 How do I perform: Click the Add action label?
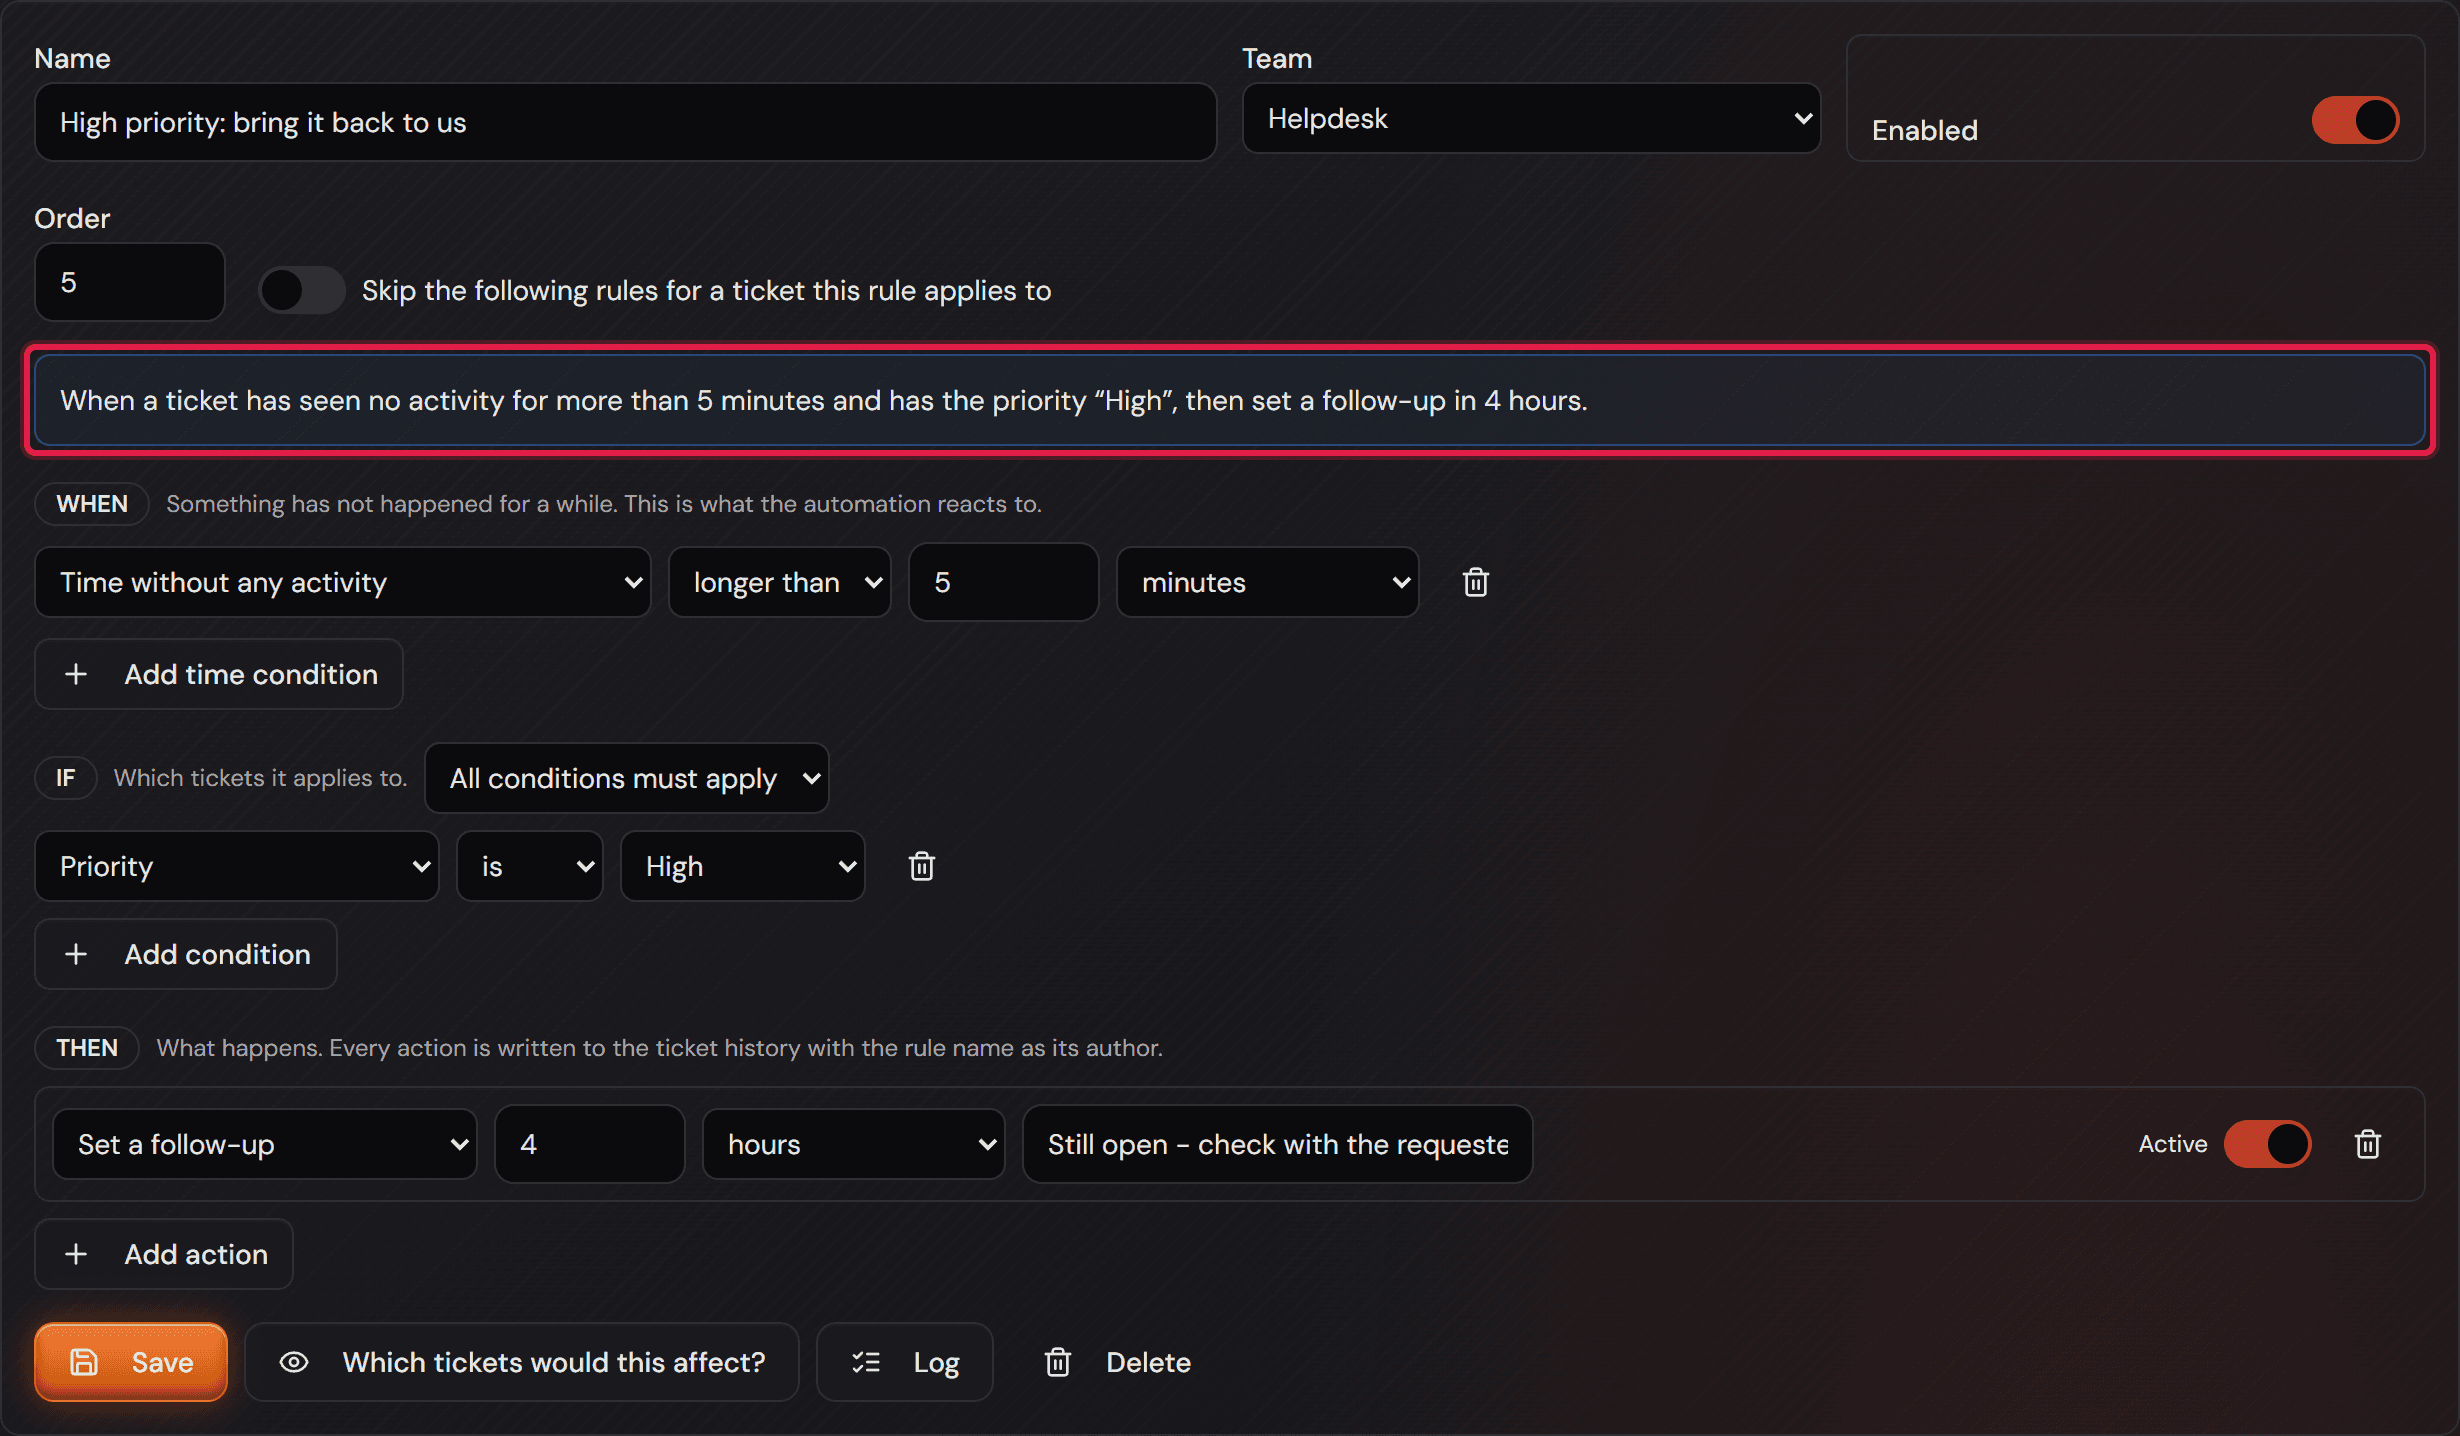tap(196, 1254)
